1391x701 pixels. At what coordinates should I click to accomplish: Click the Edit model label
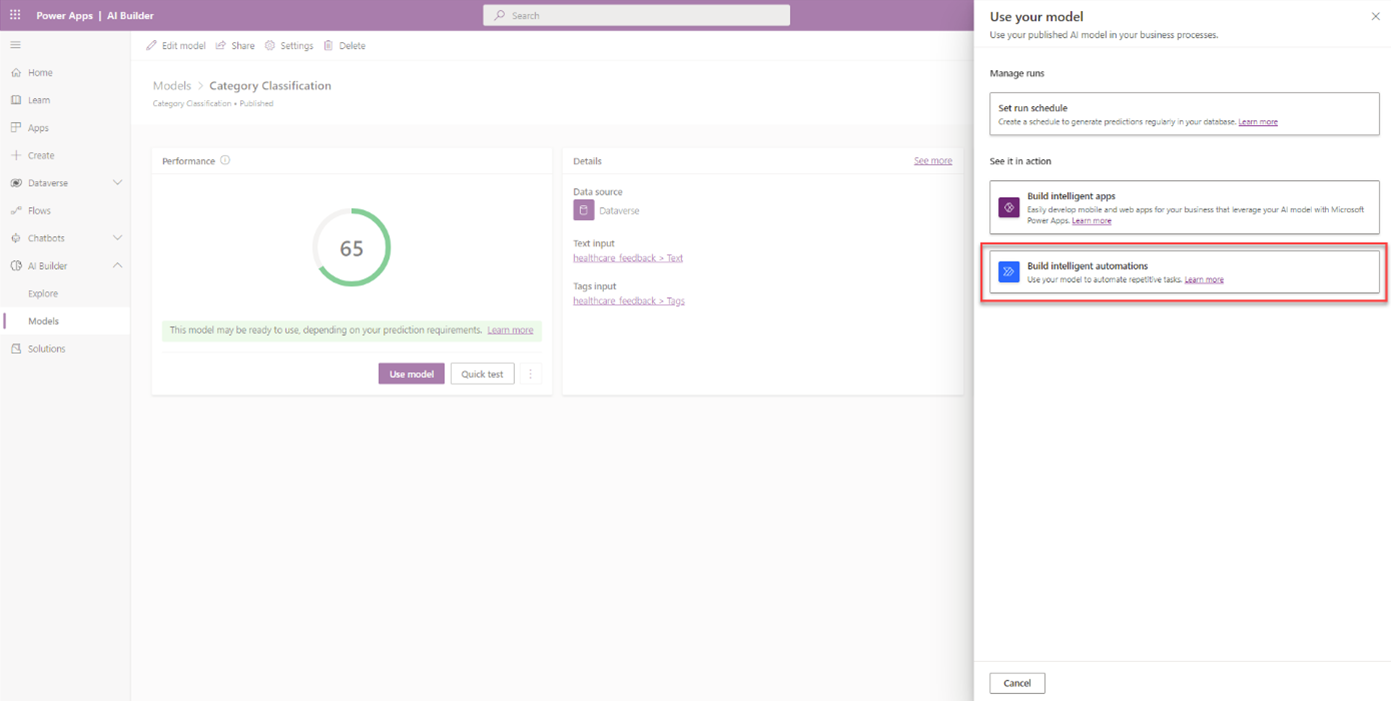click(184, 46)
